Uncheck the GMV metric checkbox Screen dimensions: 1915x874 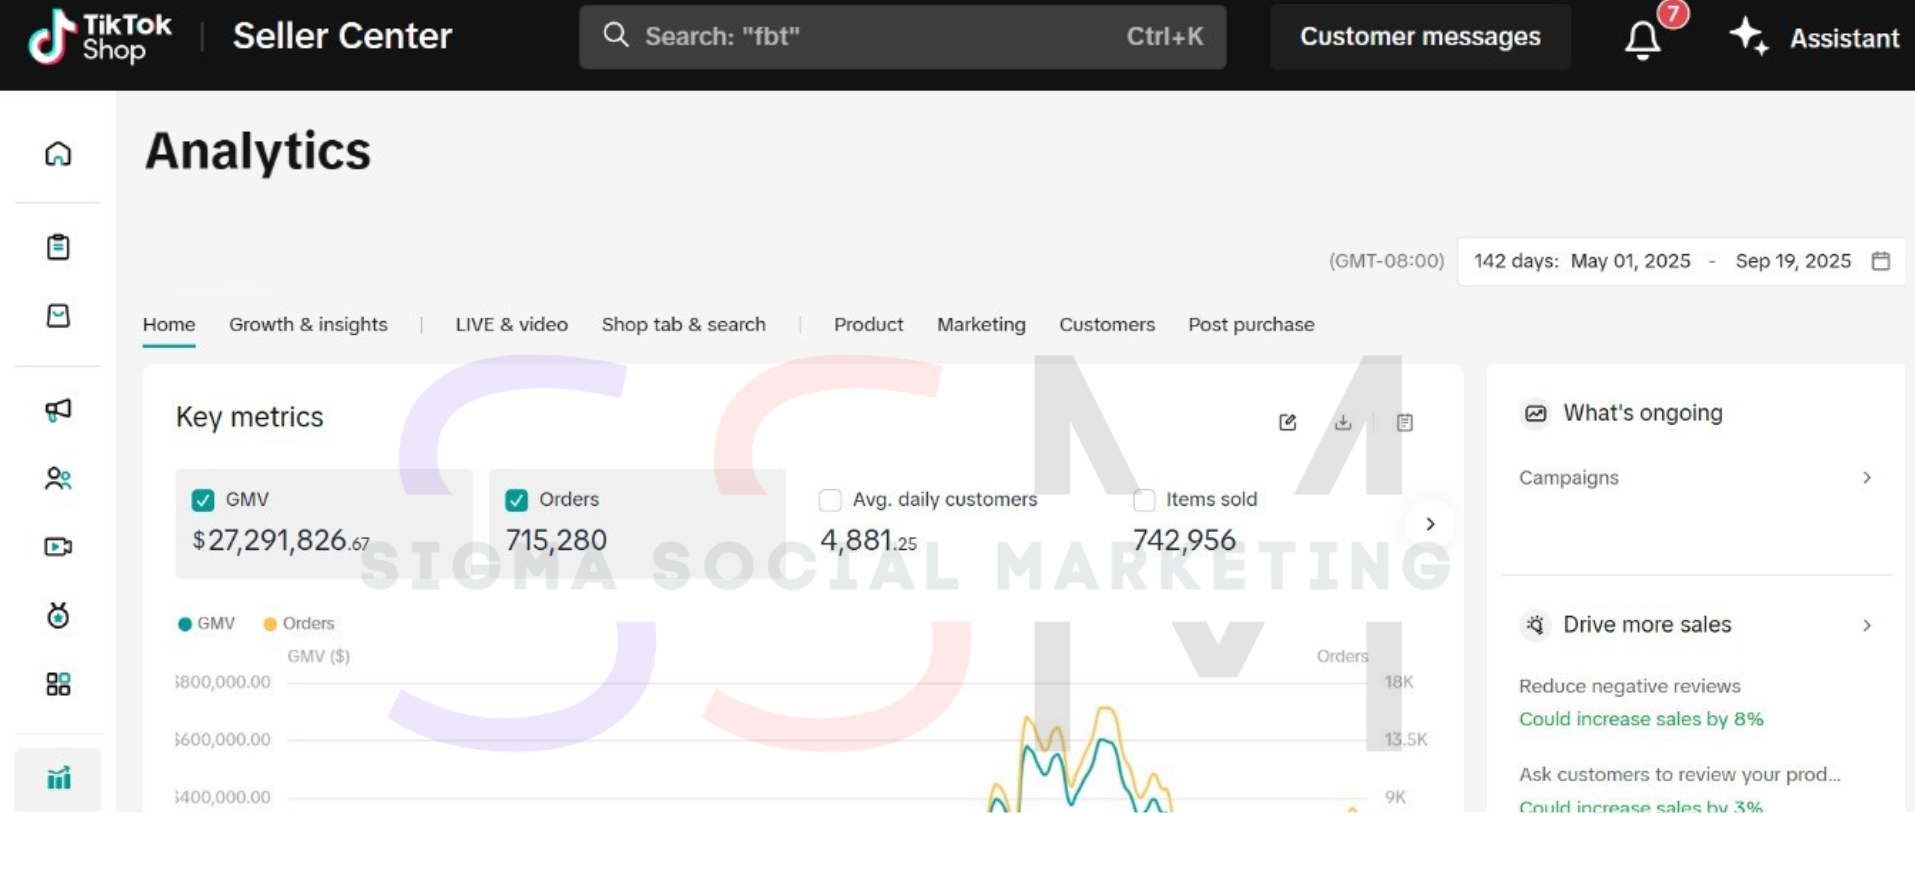(x=203, y=500)
